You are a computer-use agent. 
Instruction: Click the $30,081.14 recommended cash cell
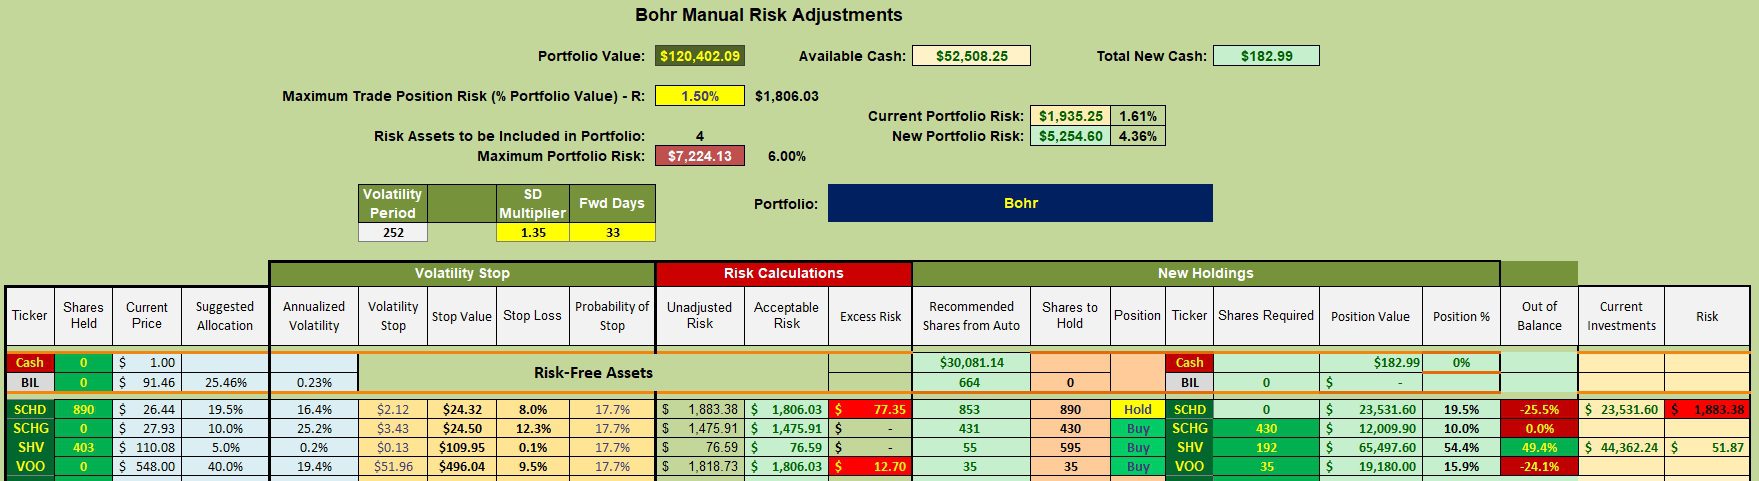[x=971, y=363]
